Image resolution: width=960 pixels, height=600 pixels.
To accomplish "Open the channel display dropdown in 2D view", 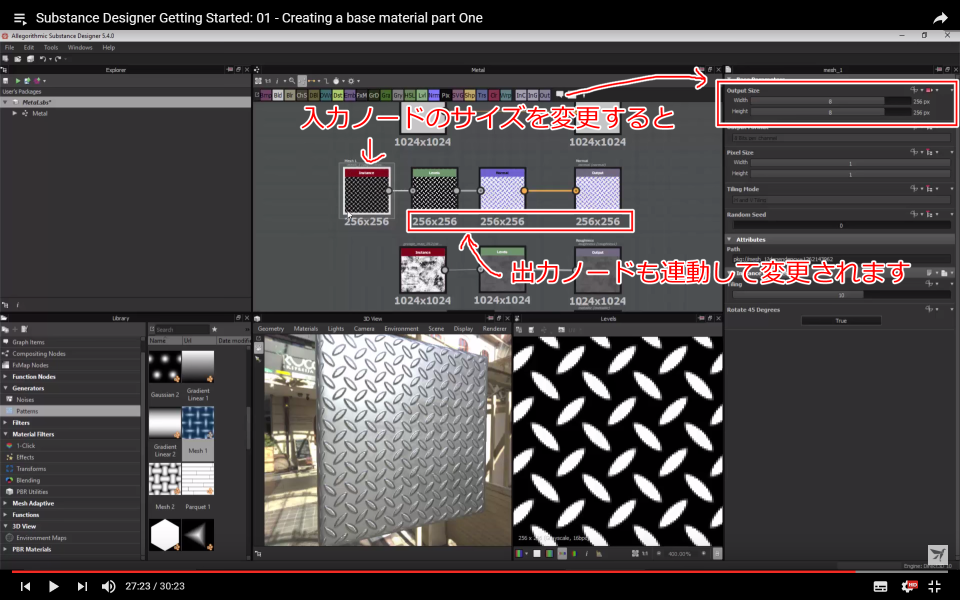I will coord(522,553).
